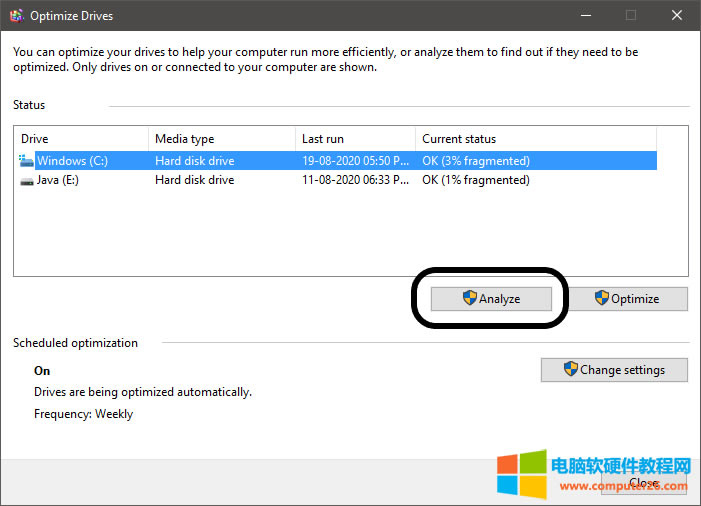Click the bold 'On' status text
This screenshot has width=701, height=506.
pos(42,371)
